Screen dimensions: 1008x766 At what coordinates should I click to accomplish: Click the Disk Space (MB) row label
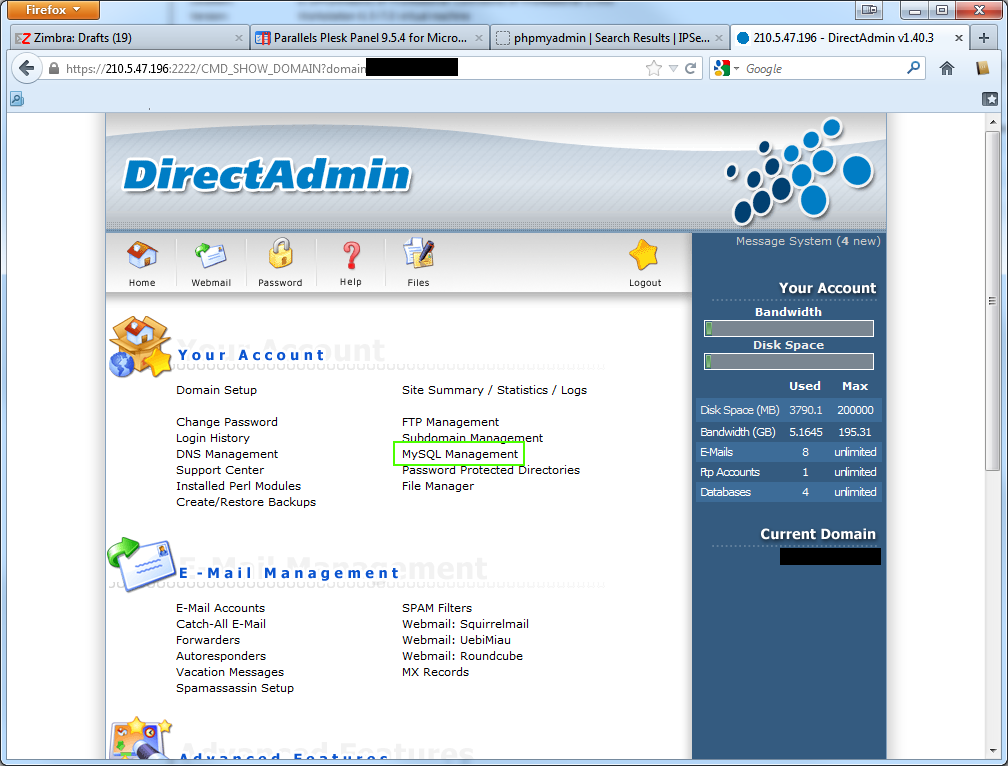tap(739, 410)
